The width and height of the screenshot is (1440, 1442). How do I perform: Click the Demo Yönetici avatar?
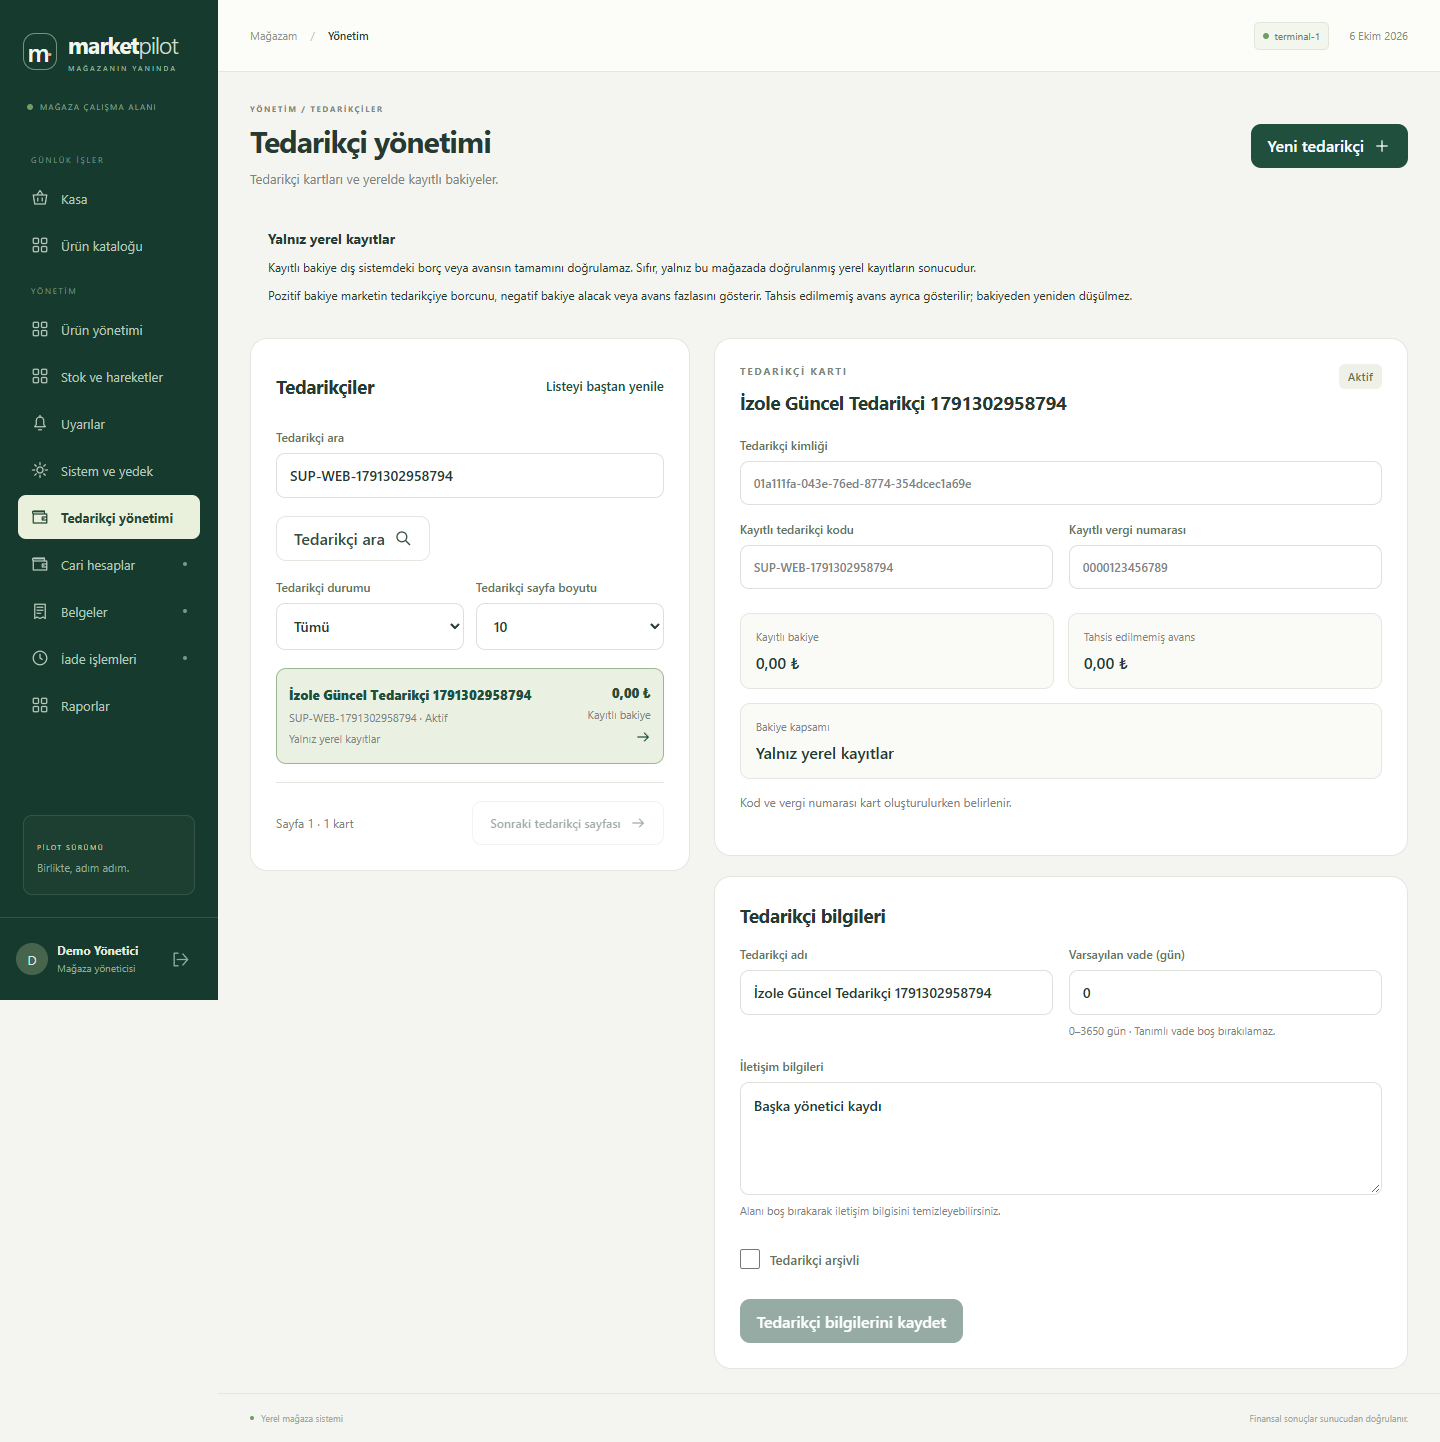(32, 959)
